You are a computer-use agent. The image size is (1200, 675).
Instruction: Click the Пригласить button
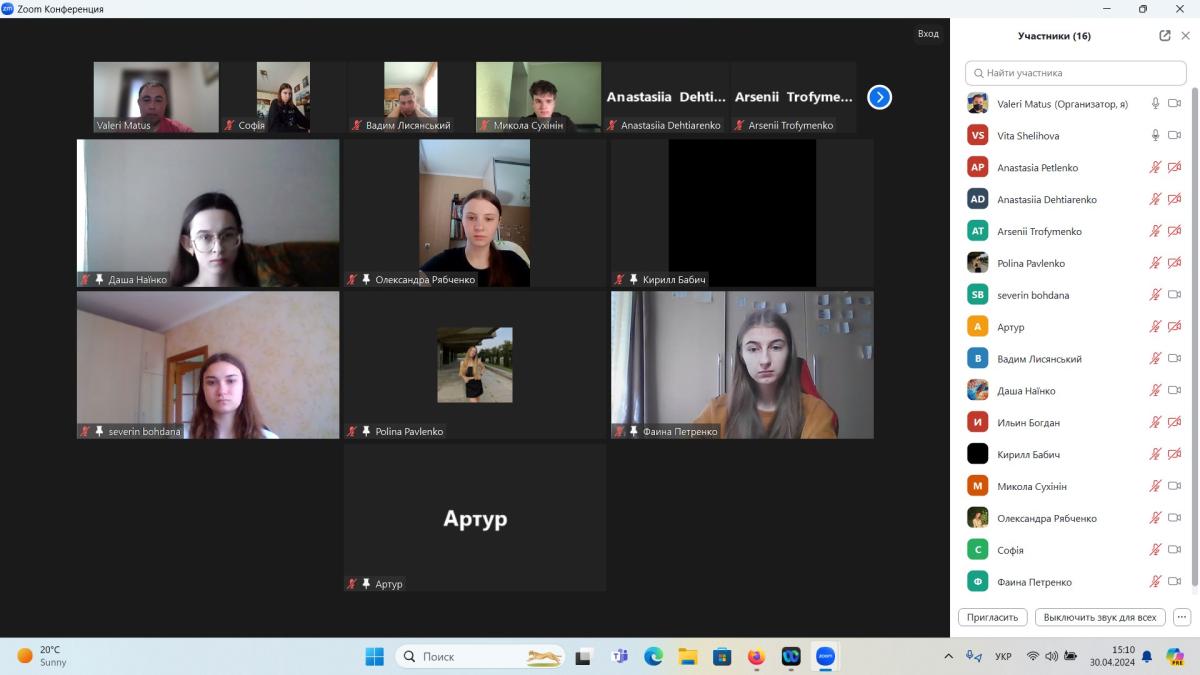992,617
